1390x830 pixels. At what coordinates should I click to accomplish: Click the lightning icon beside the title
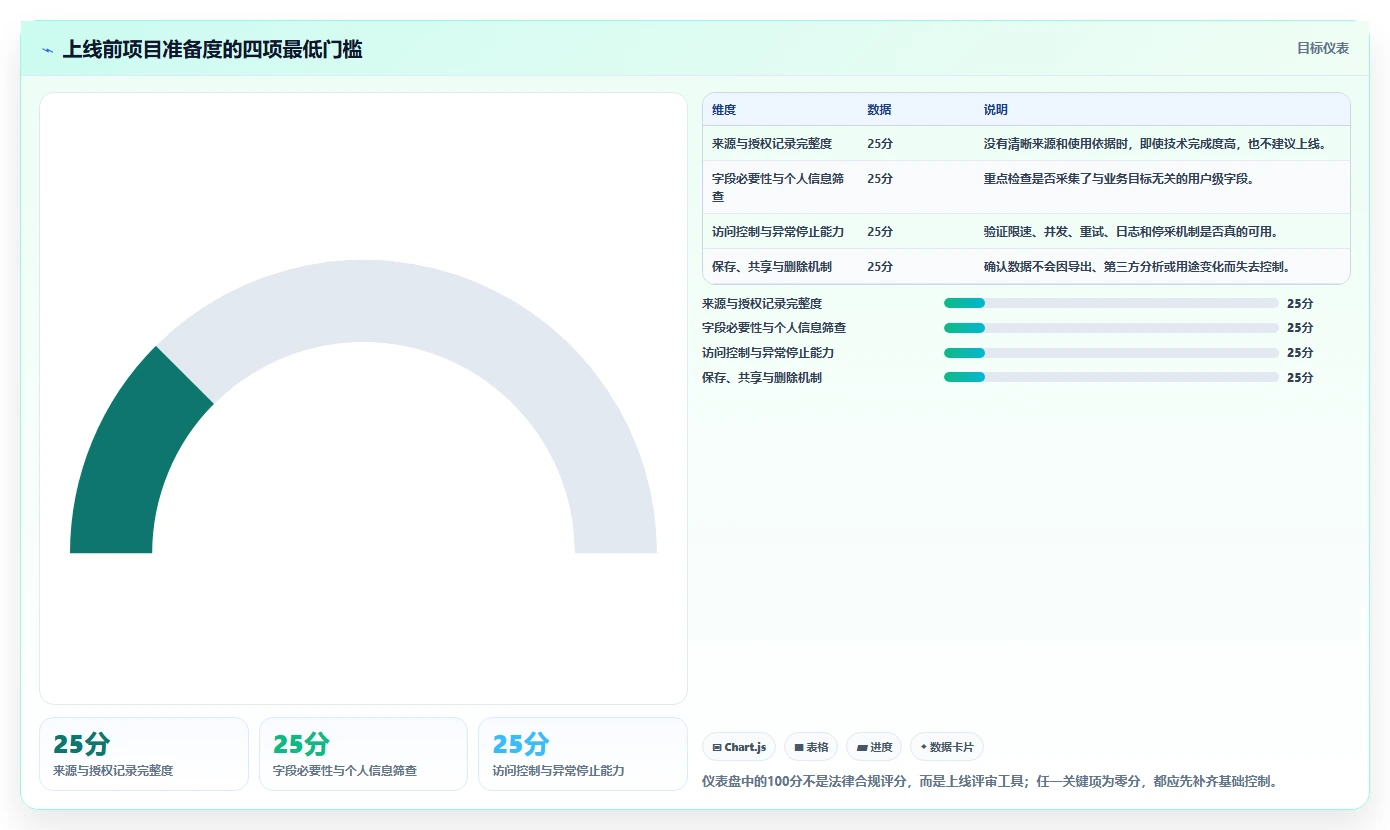[47, 50]
